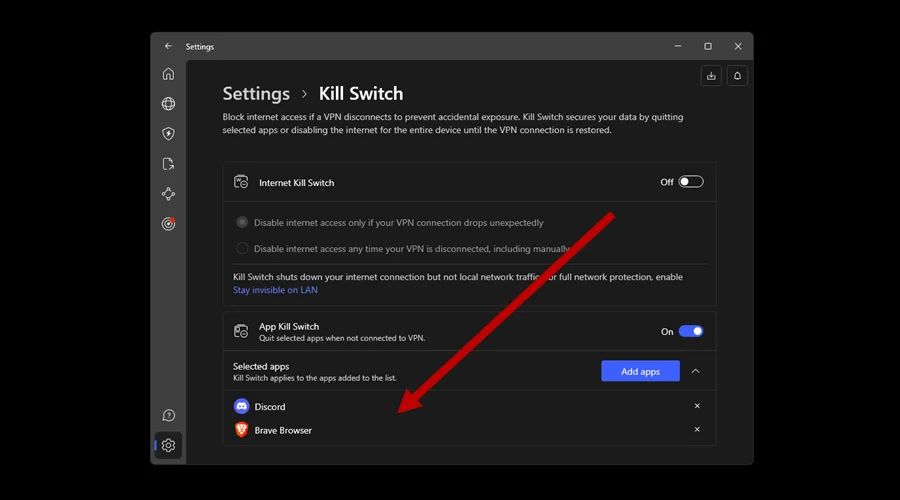Open the Meshnet nodes icon in sidebar

[x=168, y=194]
